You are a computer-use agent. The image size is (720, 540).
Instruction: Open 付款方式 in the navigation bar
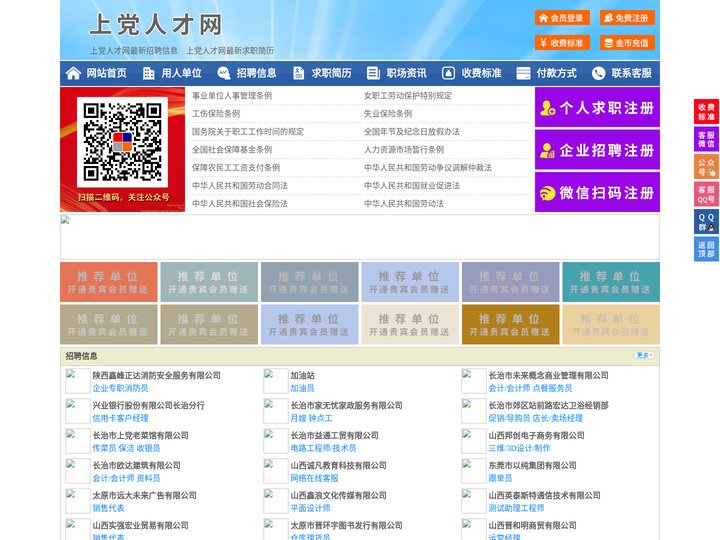[x=557, y=73]
